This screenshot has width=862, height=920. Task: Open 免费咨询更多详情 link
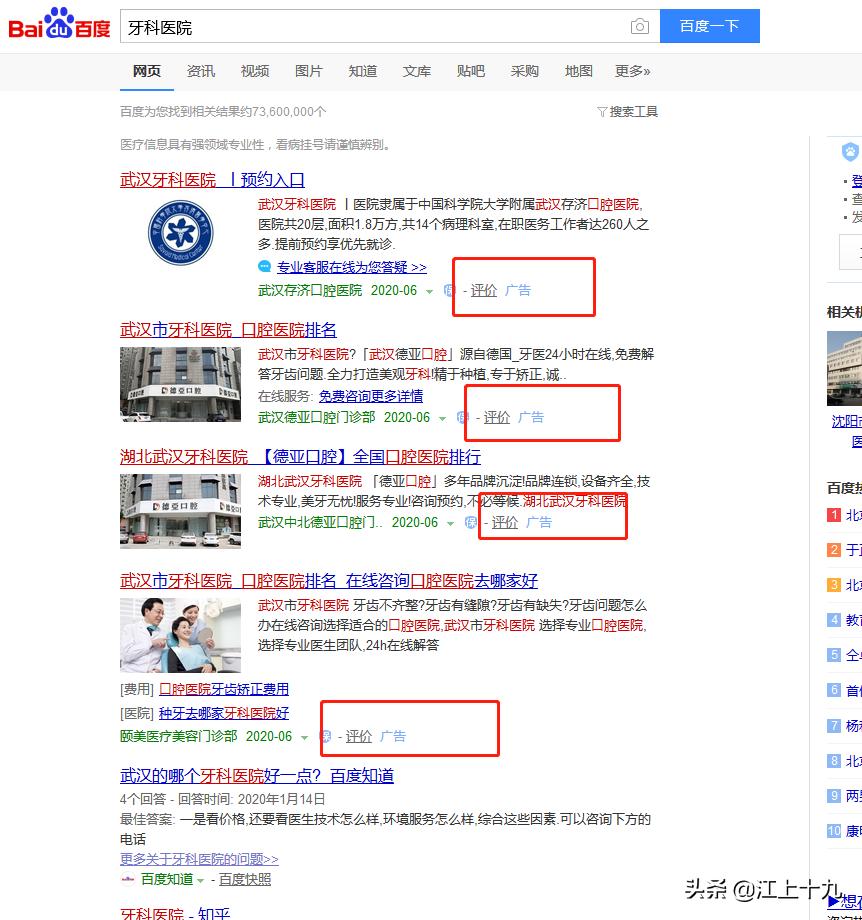point(371,396)
